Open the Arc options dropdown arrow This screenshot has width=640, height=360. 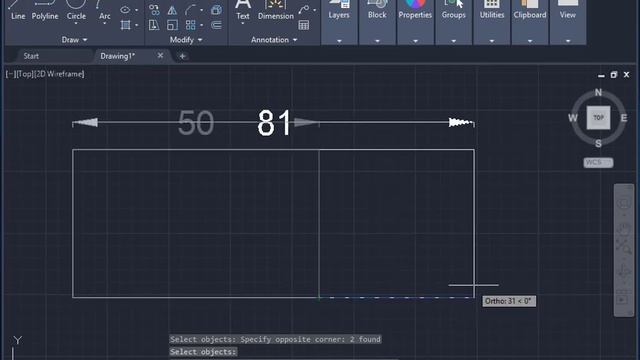pyautogui.click(x=104, y=24)
